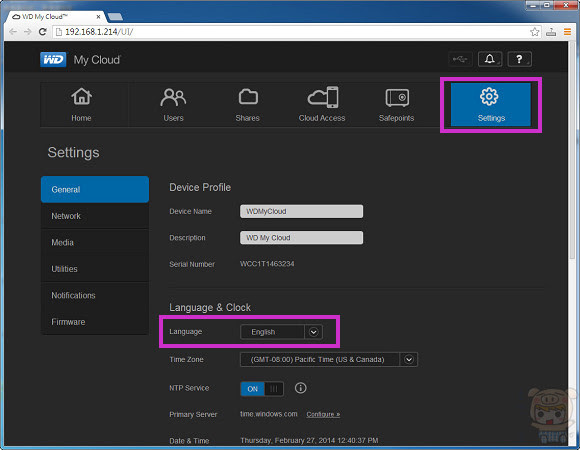Image resolution: width=580 pixels, height=450 pixels.
Task: Select the General settings tab
Action: (95, 189)
